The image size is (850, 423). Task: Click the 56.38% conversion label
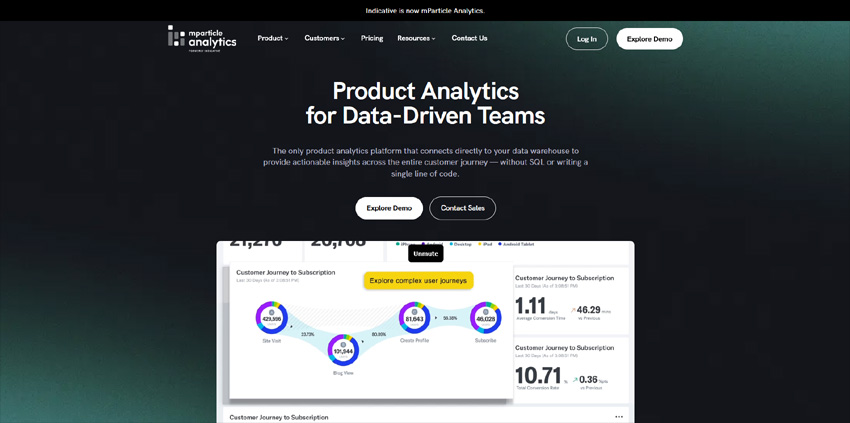click(x=450, y=318)
